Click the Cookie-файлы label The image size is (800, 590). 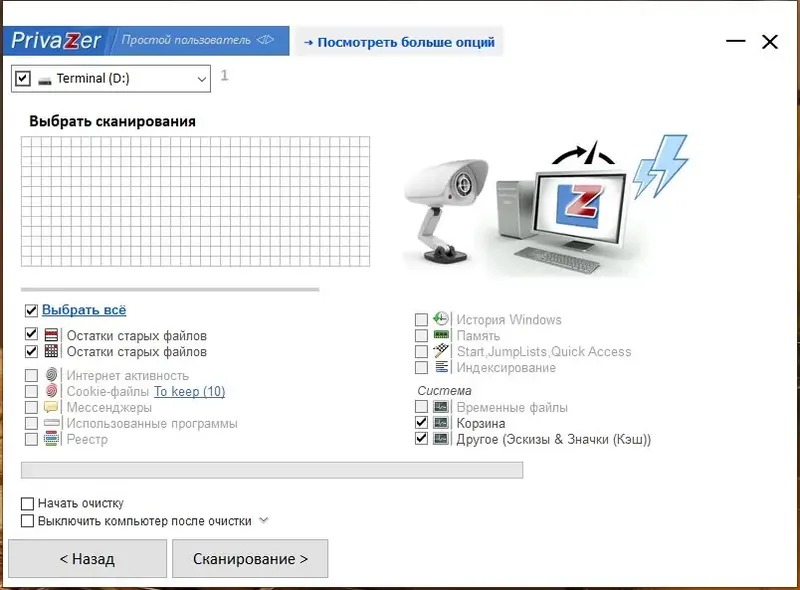click(108, 391)
